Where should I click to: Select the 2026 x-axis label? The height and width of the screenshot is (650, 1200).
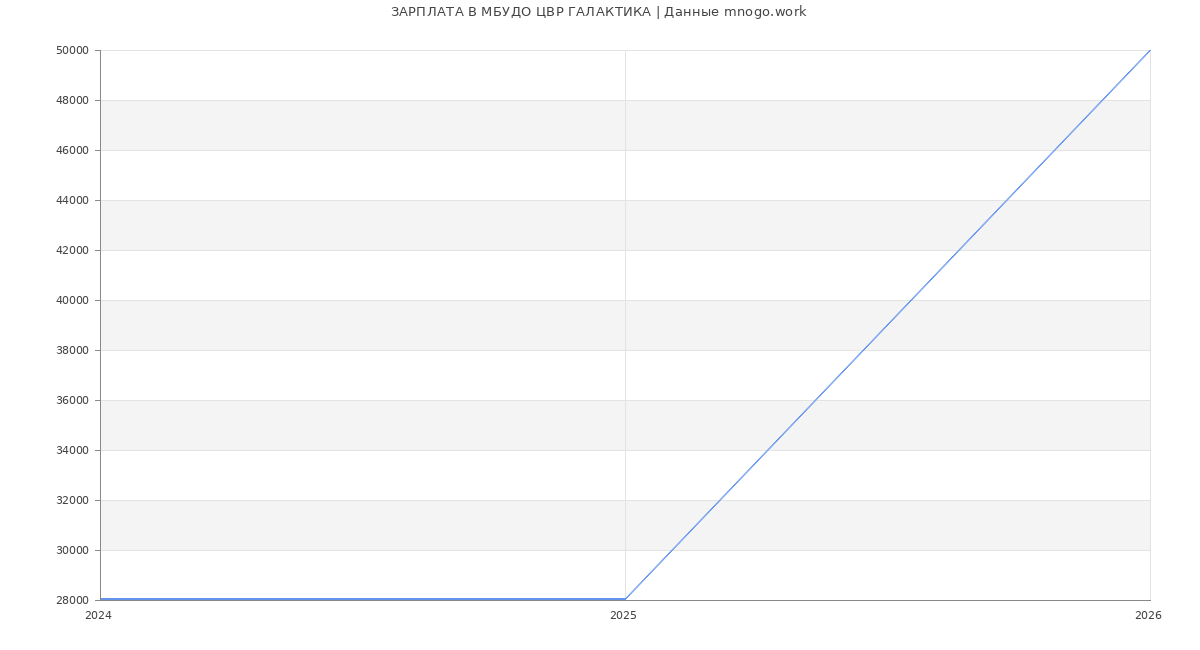(x=1148, y=616)
